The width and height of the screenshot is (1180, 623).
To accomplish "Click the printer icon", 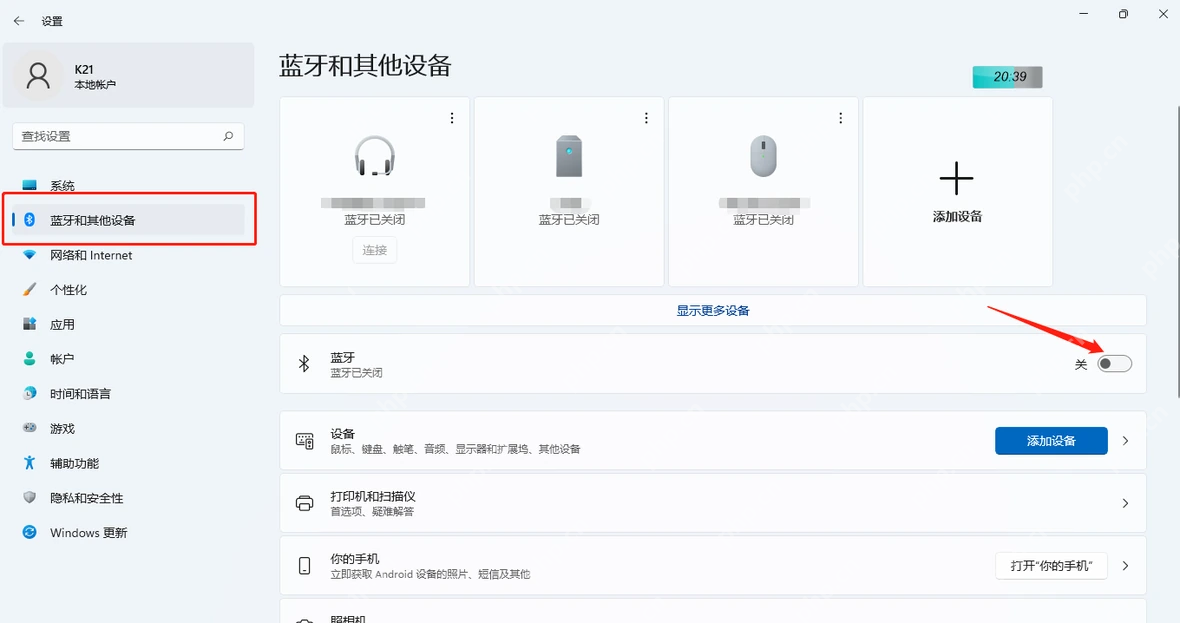I will 305,503.
